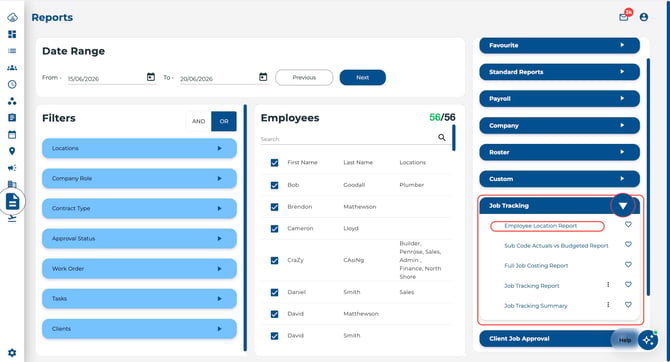Viewport: 670px width, 362px height.
Task: Expand the Payroll reports section
Action: (x=559, y=99)
